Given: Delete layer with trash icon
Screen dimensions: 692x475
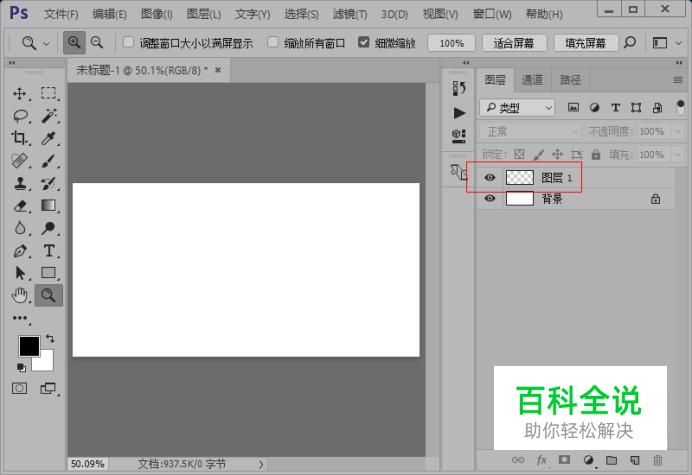Looking at the screenshot, I should coord(658,460).
